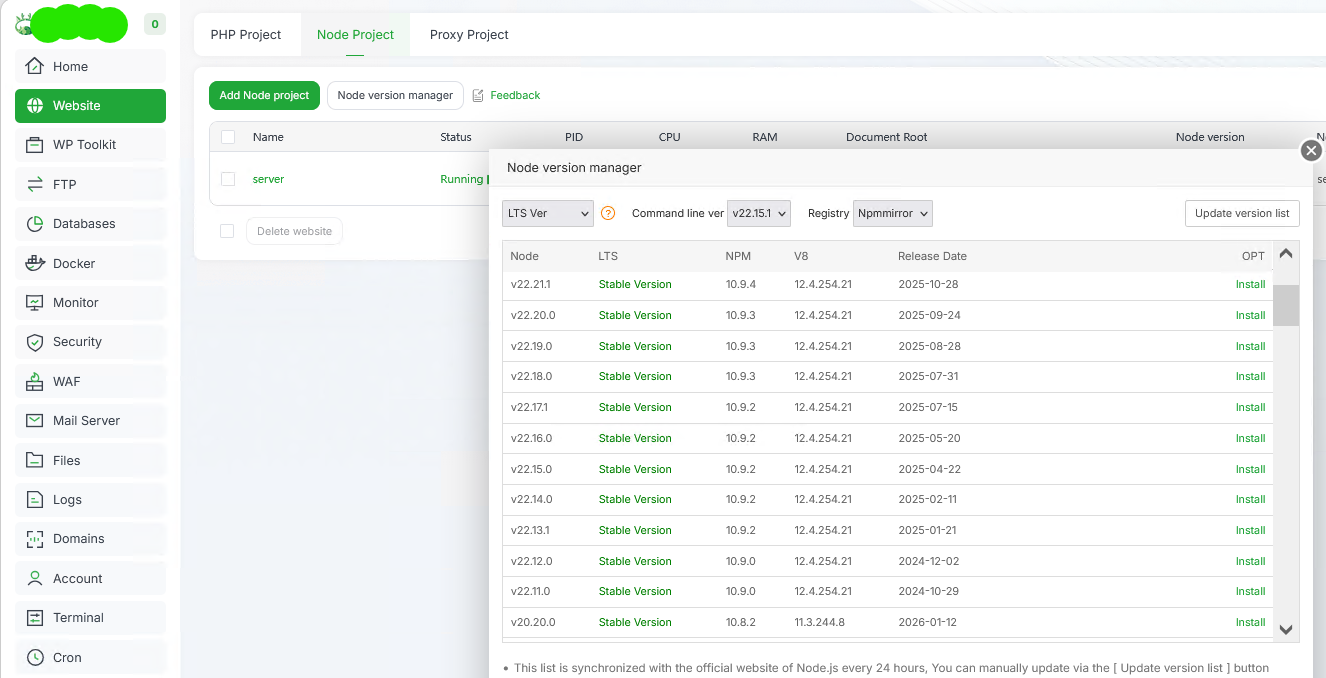
Task: Switch to the PHP Project tab
Action: coord(246,34)
